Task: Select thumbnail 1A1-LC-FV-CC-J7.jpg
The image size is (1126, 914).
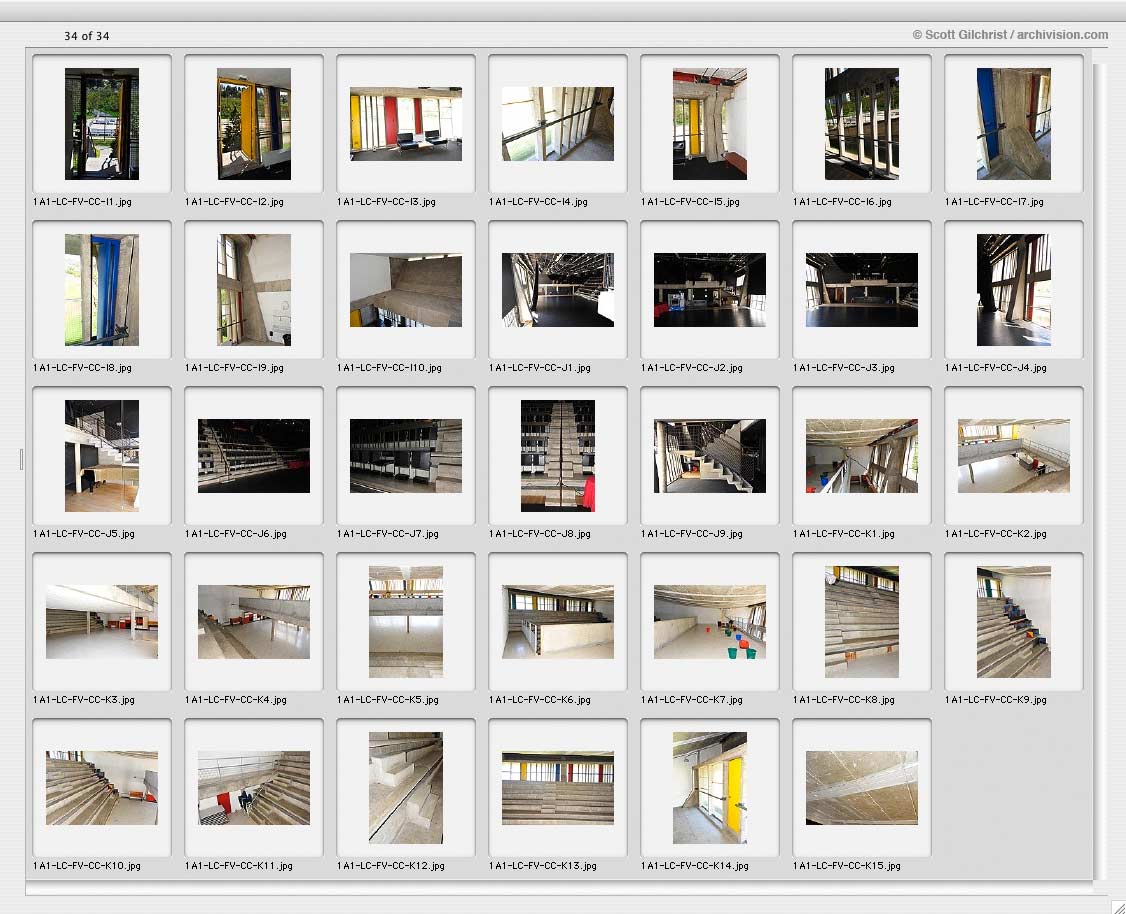Action: [x=406, y=456]
